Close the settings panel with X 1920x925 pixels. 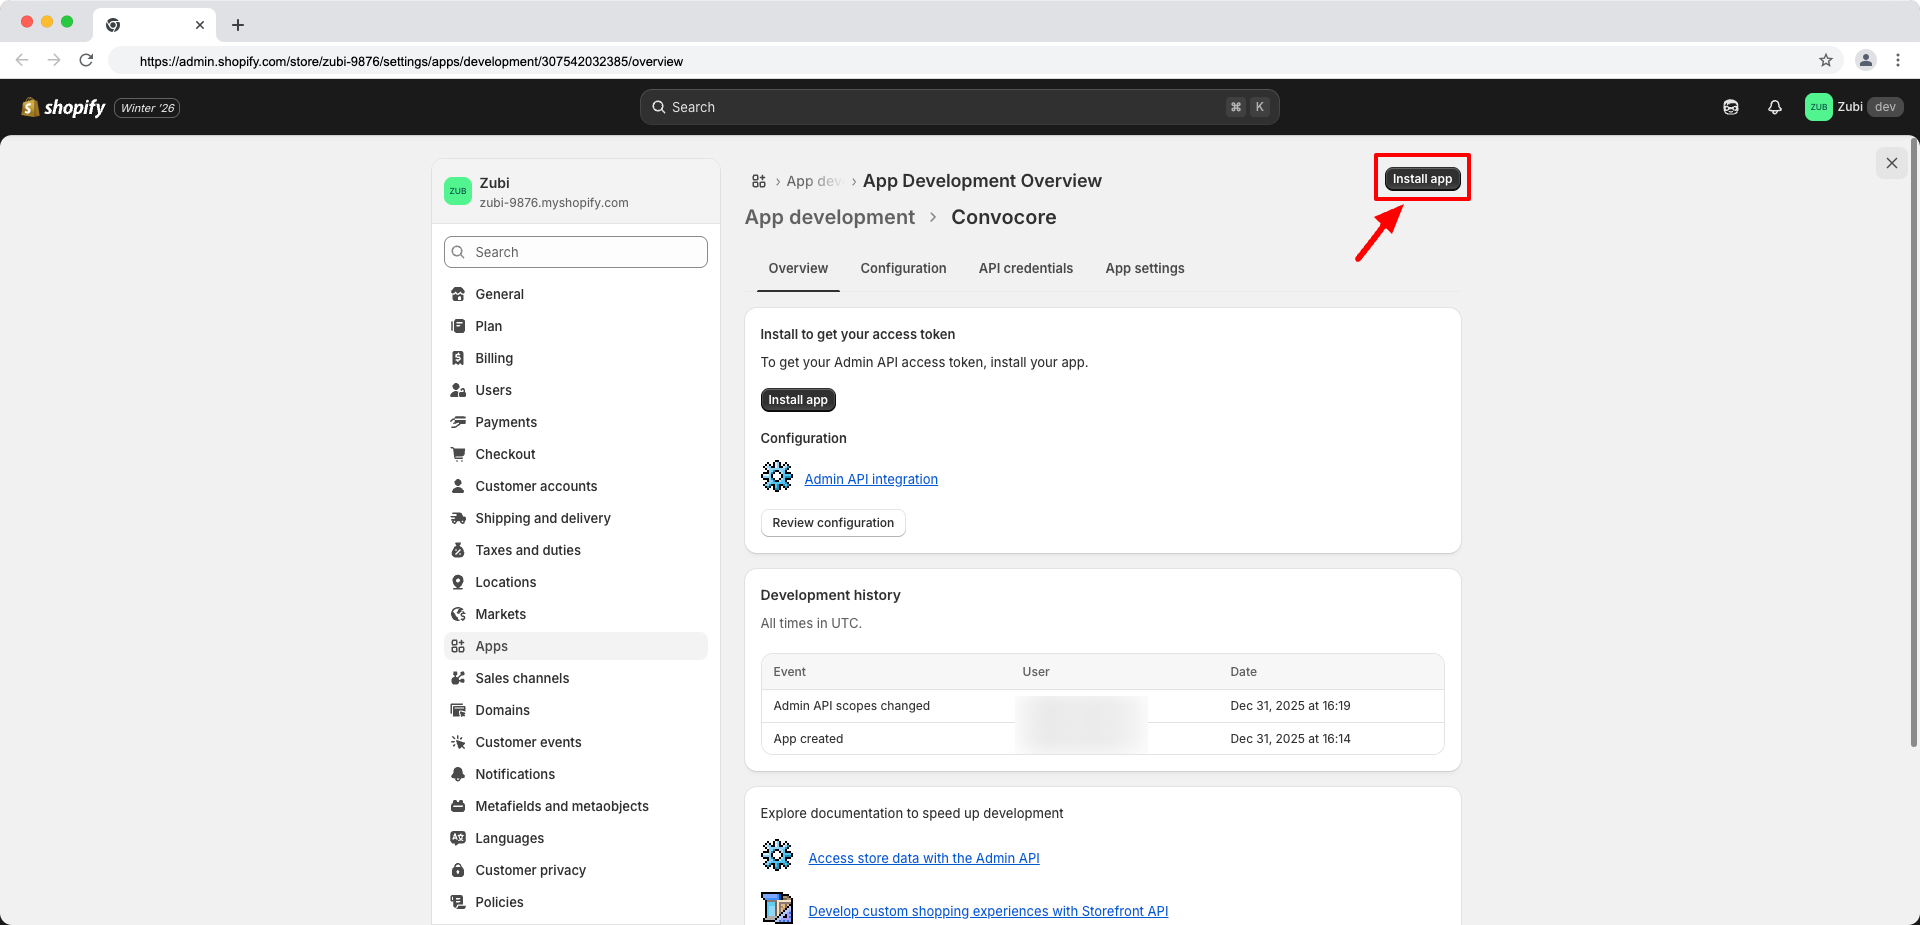[1892, 163]
